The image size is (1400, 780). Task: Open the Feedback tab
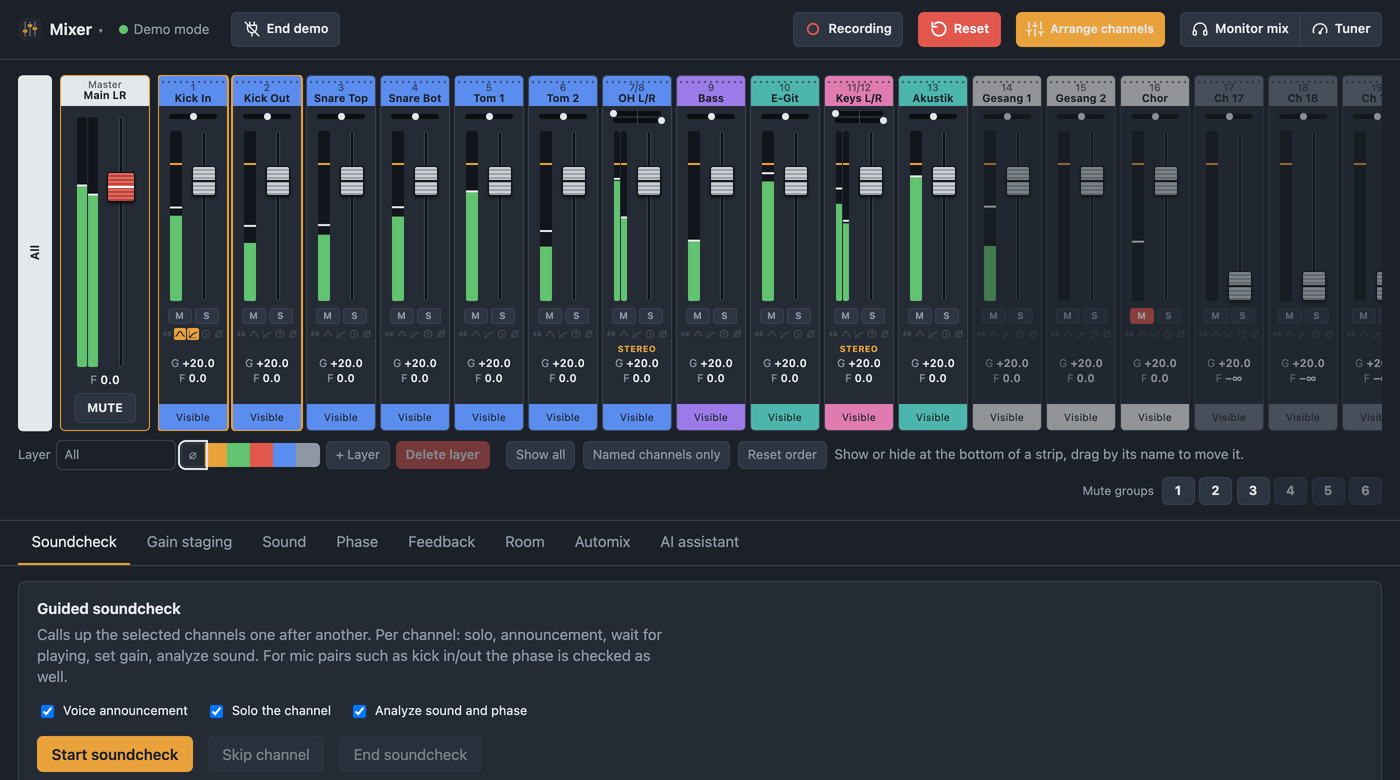(441, 542)
